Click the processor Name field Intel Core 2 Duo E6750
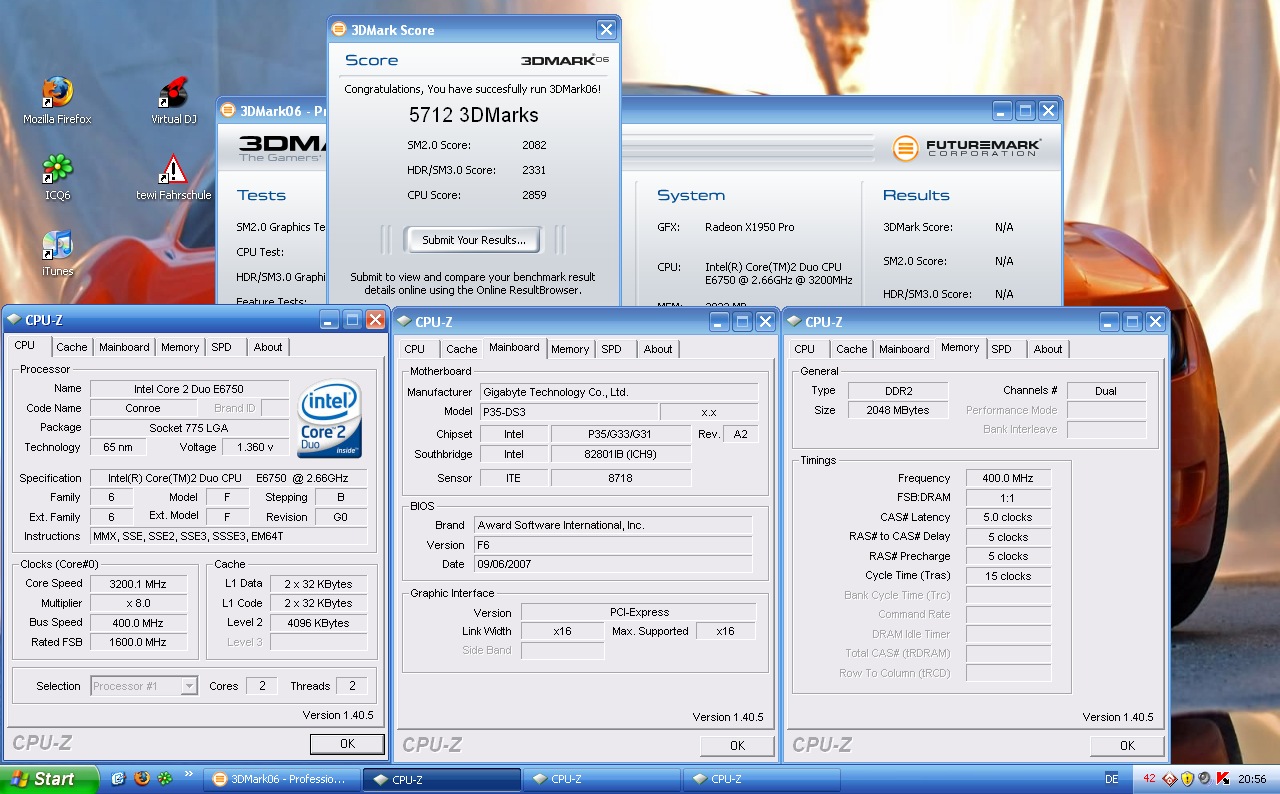 click(189, 388)
